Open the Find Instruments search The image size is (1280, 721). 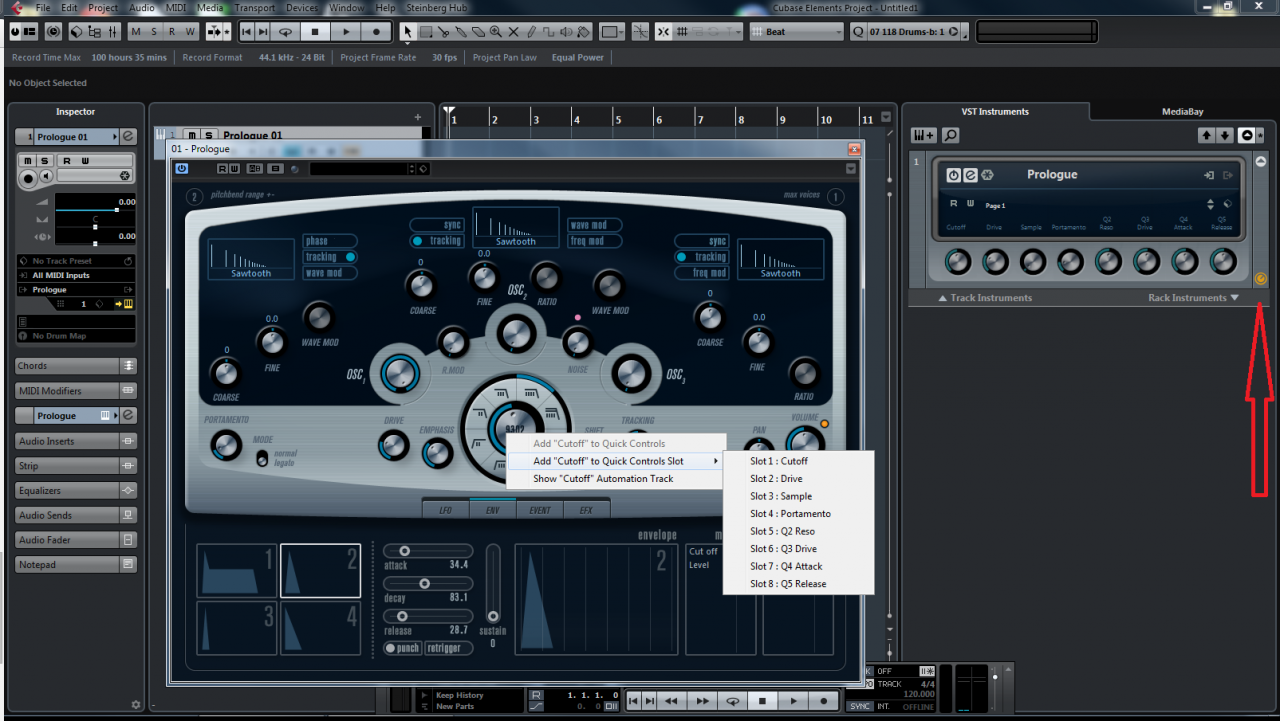pos(951,135)
